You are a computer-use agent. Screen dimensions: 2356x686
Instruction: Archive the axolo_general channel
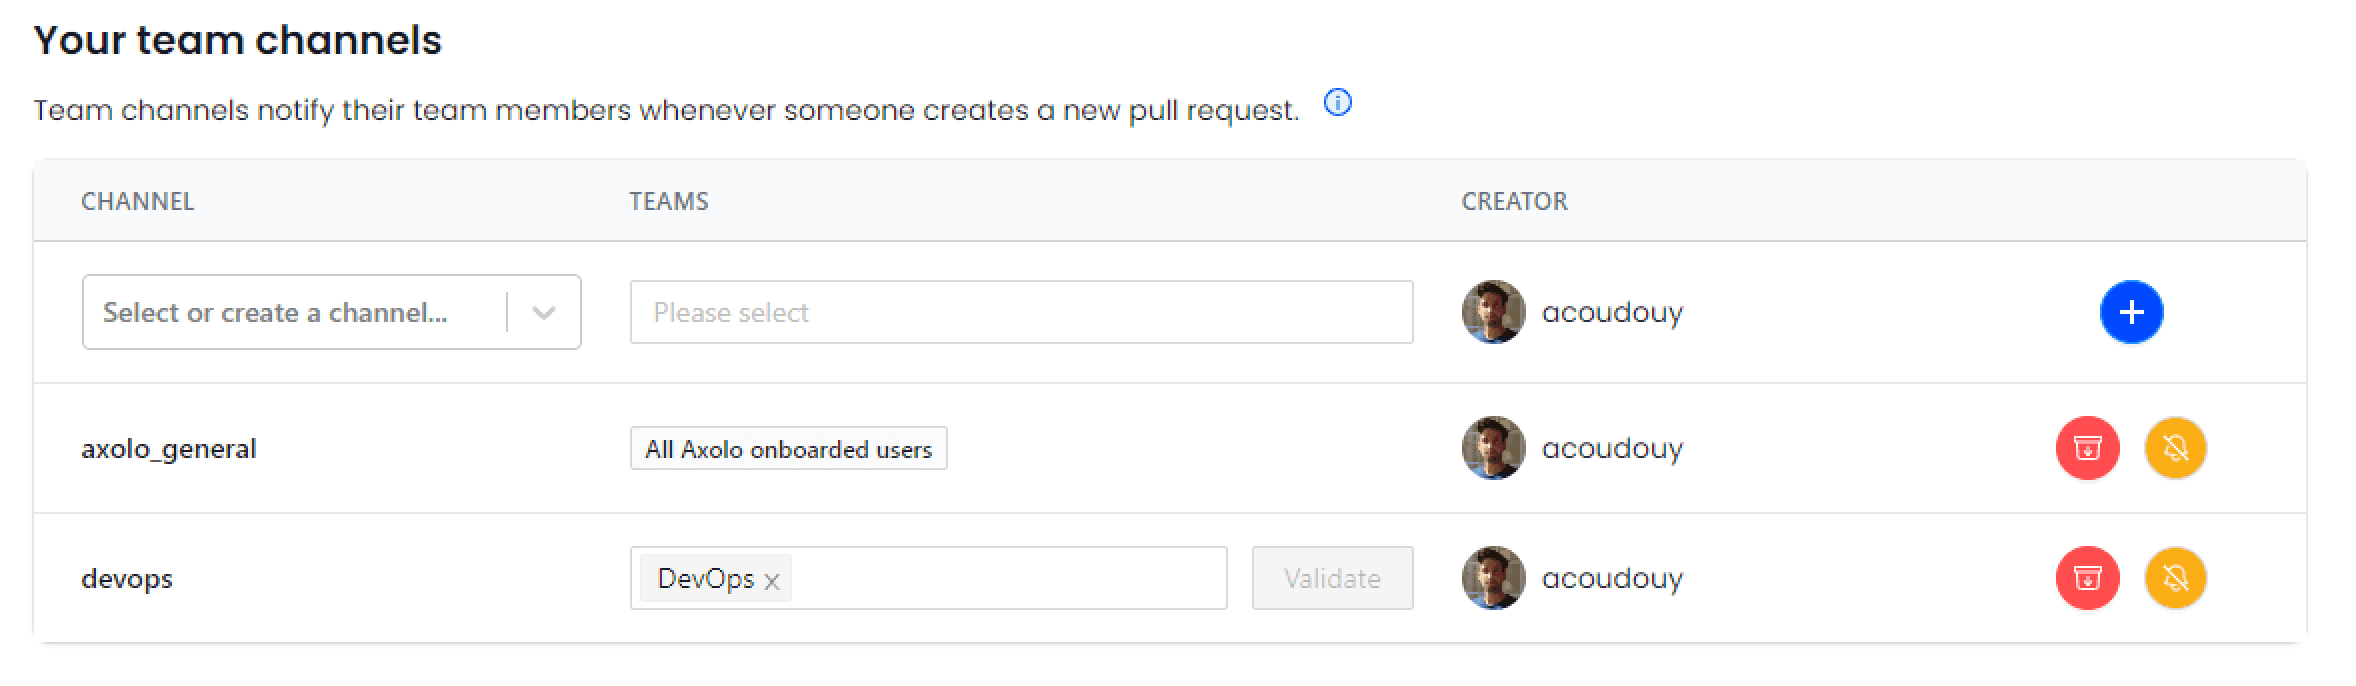coord(2087,448)
